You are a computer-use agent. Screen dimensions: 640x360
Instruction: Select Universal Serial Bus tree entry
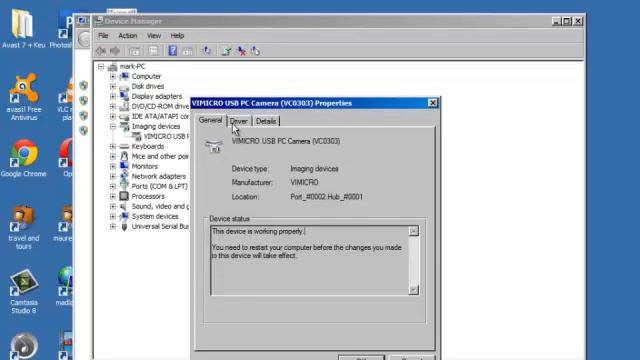pos(160,227)
